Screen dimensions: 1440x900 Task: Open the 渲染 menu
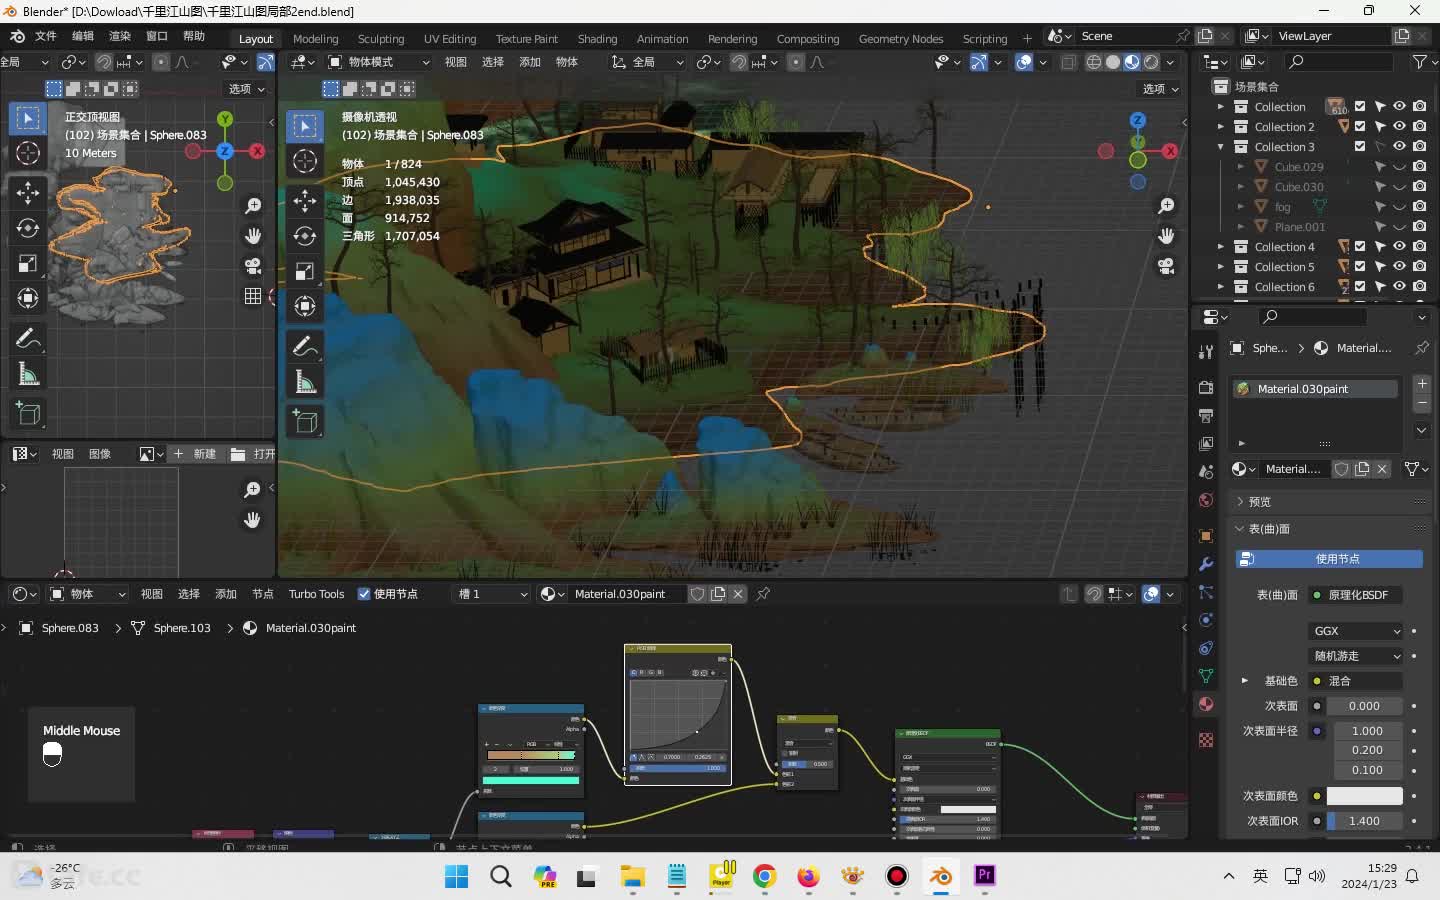(120, 36)
